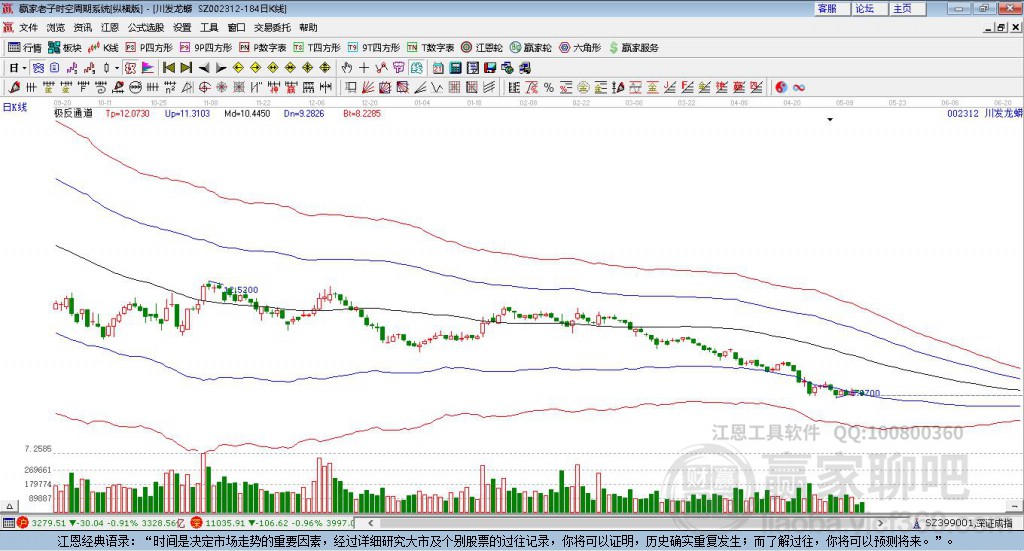Expand the candlestick style dropdown arrow

pyautogui.click(x=117, y=68)
